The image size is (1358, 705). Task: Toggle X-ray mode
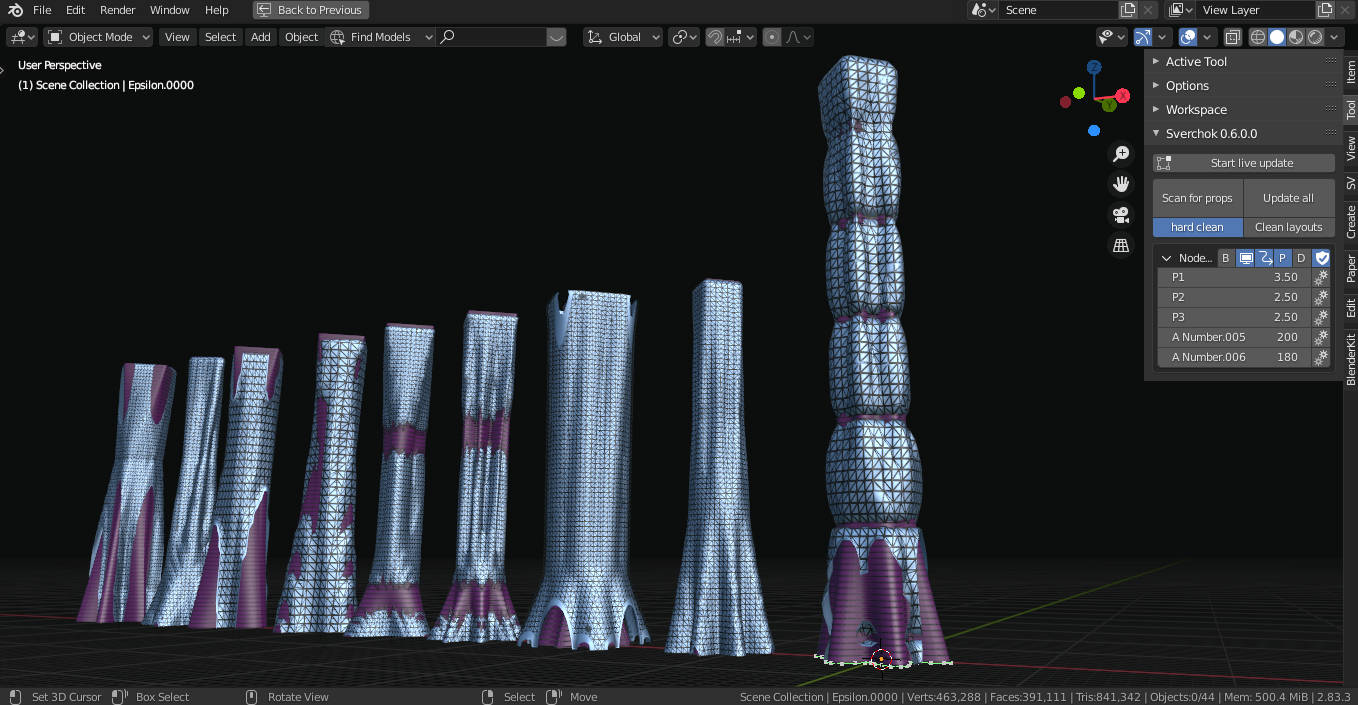[x=1233, y=37]
